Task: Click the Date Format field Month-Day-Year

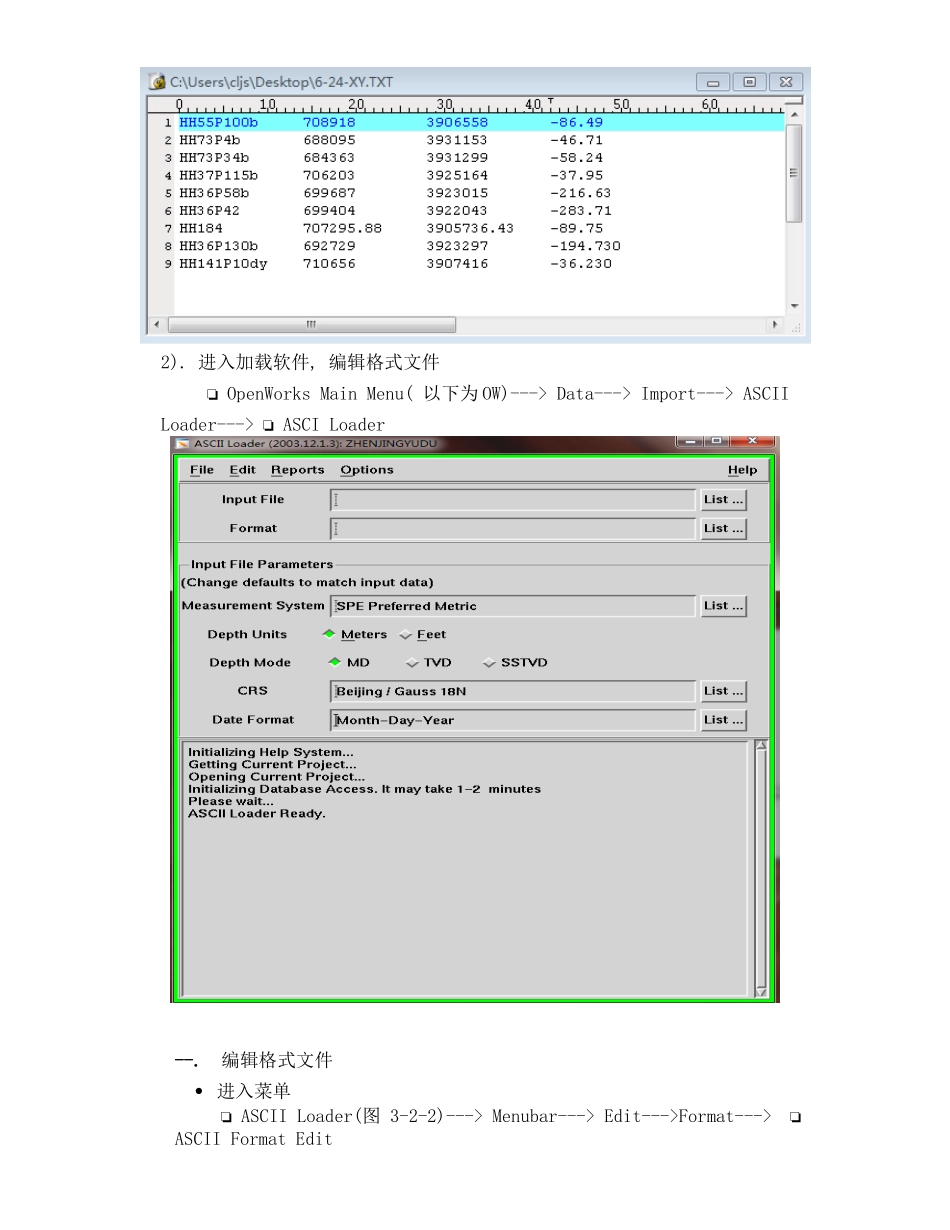Action: point(512,720)
